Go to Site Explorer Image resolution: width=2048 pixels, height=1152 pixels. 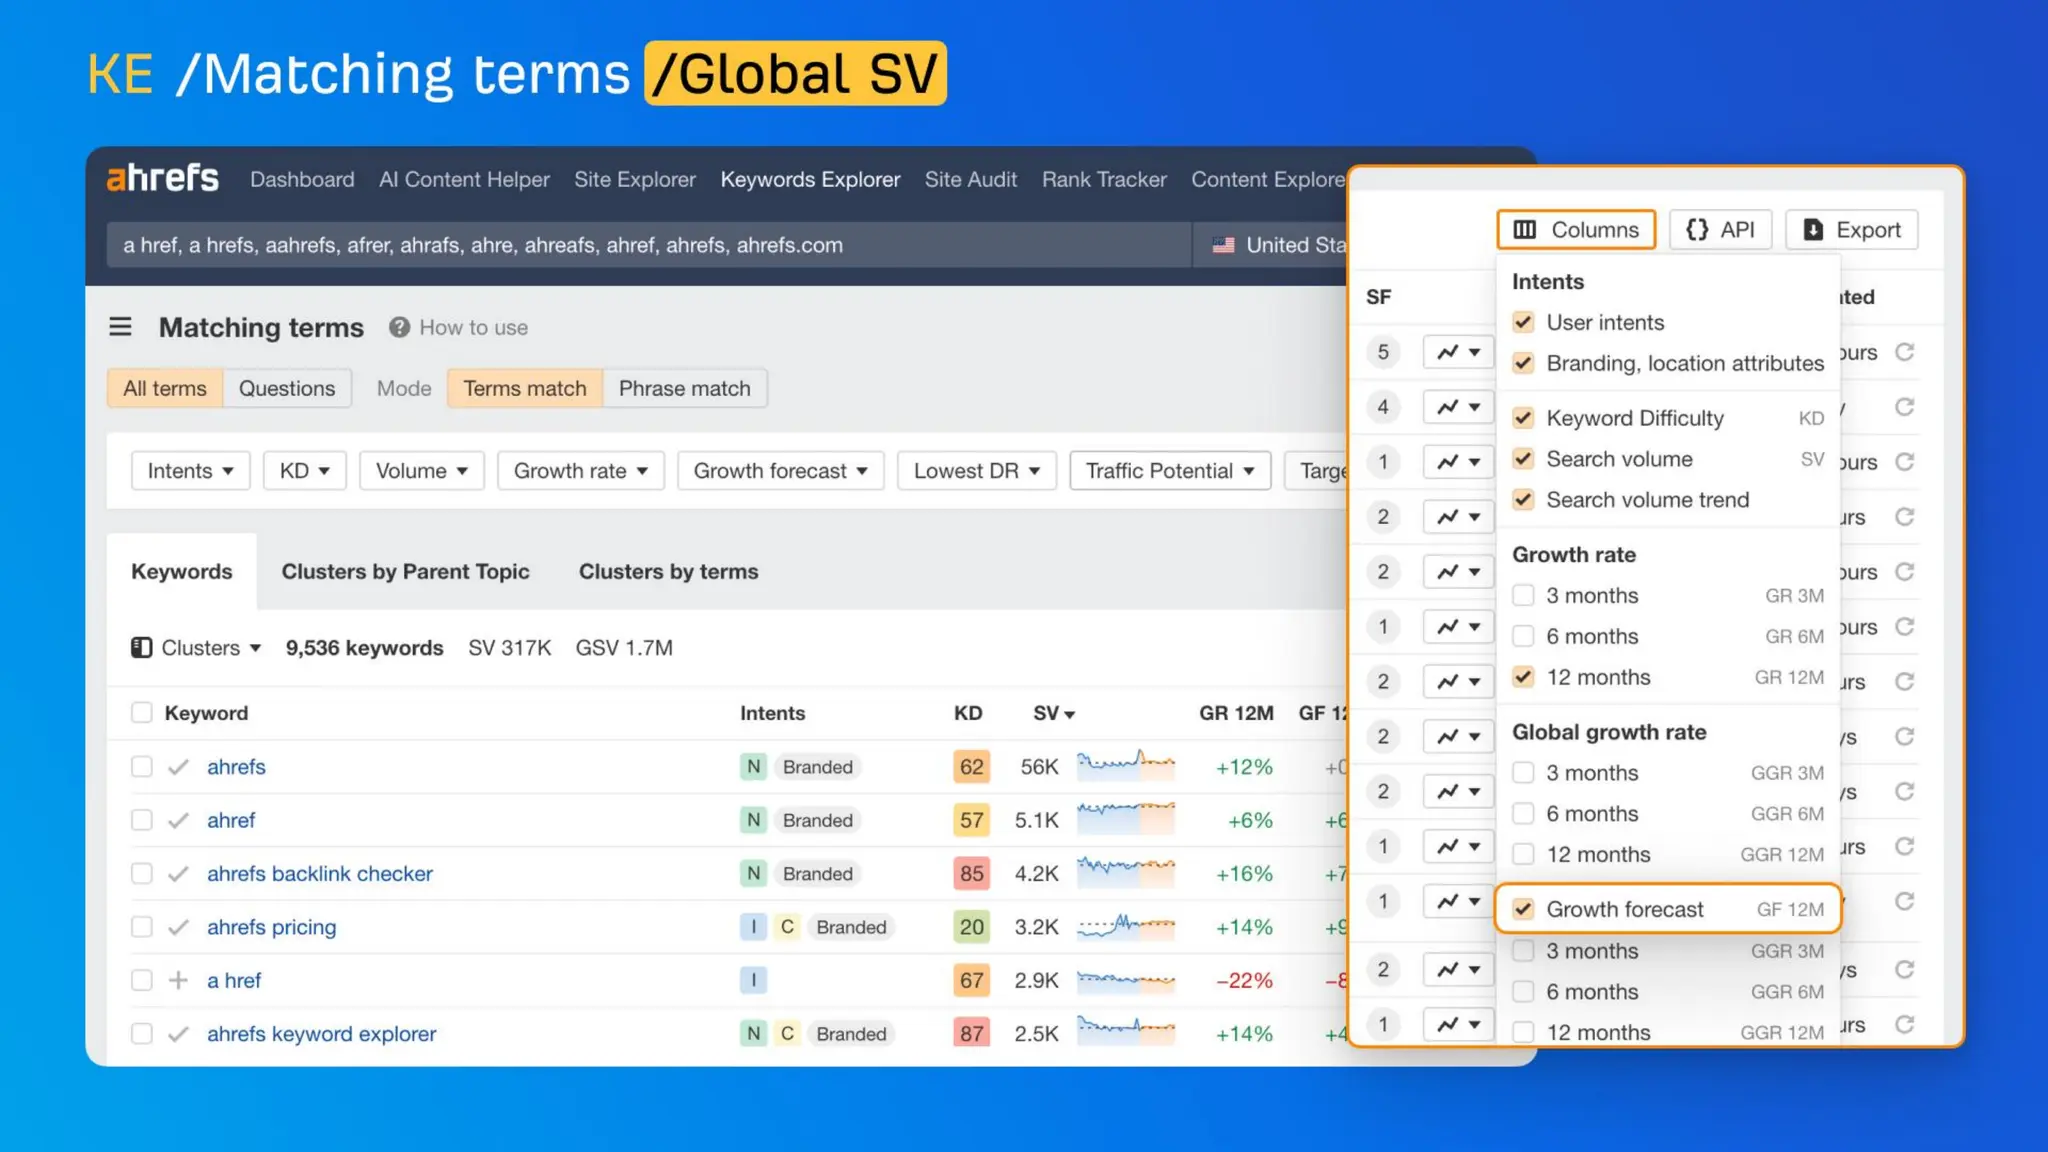tap(635, 179)
